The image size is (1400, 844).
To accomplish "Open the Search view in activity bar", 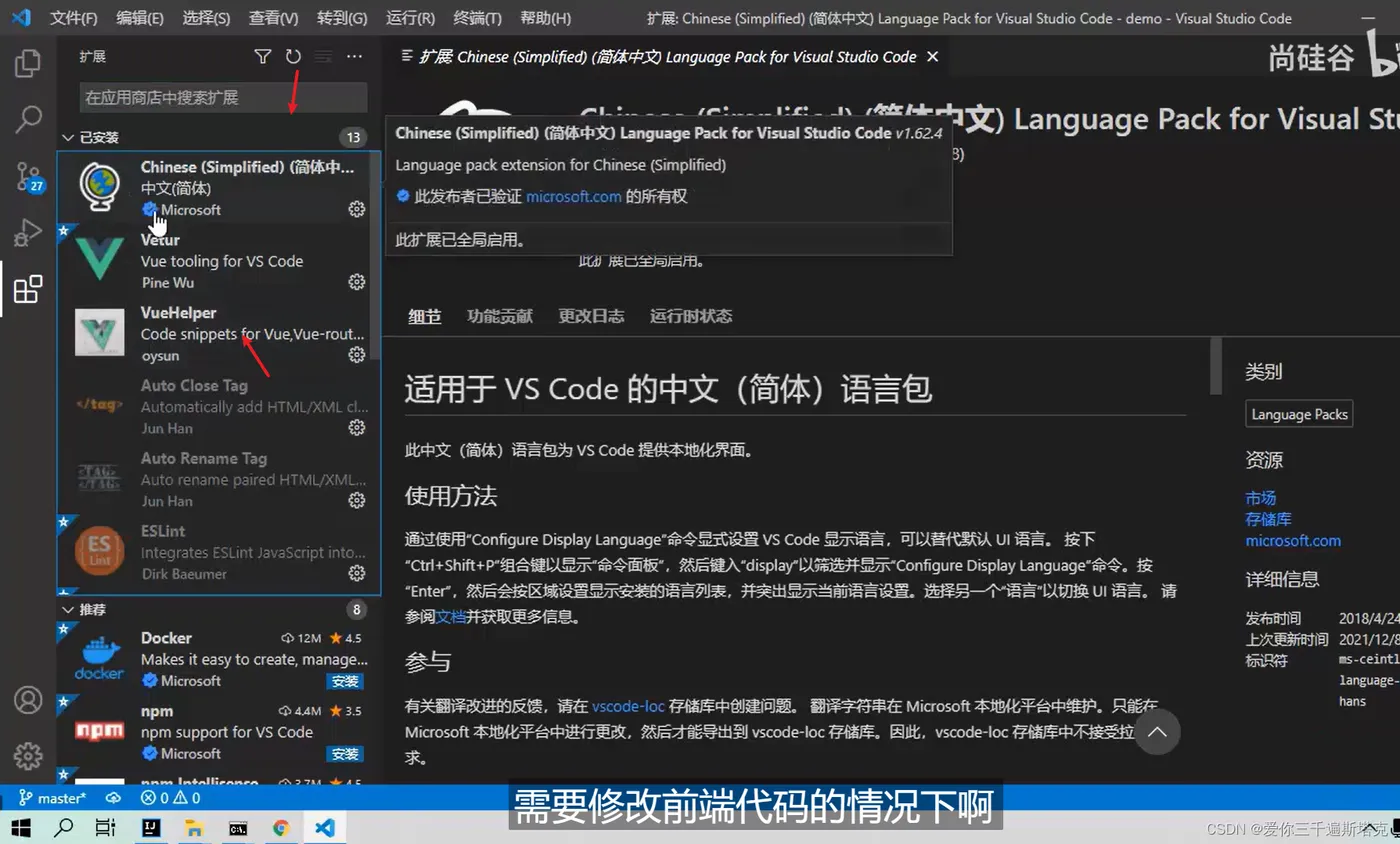I will pyautogui.click(x=28, y=120).
